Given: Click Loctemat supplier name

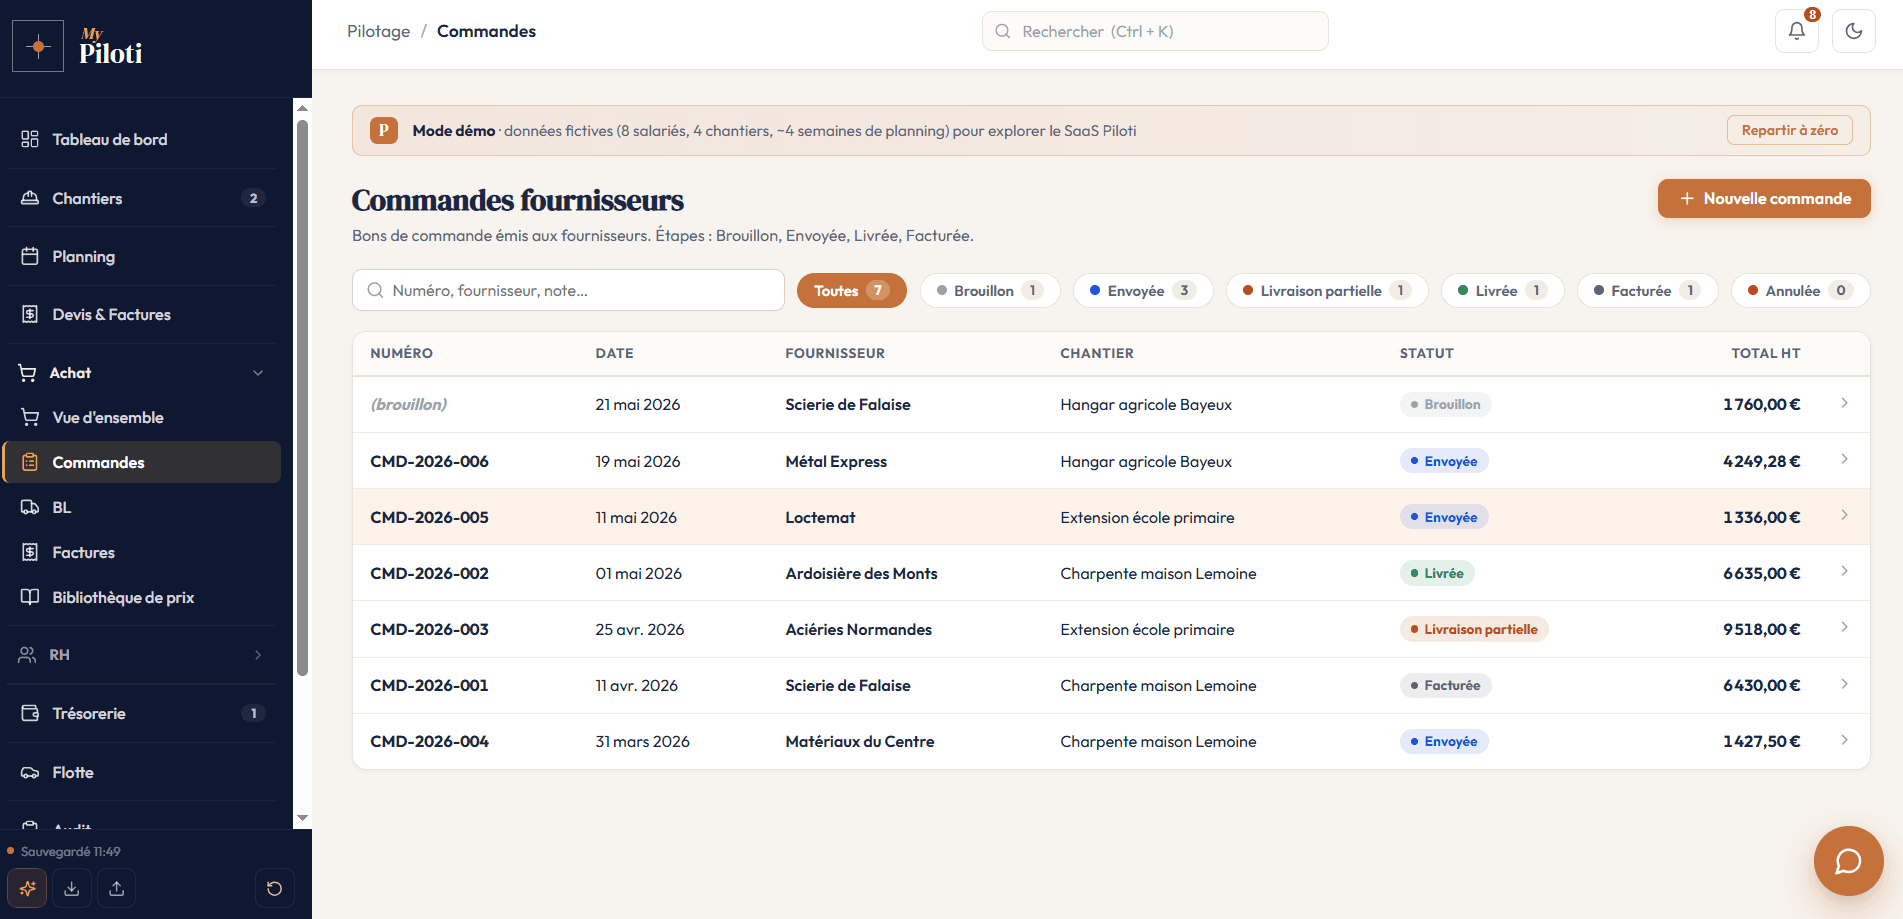Looking at the screenshot, I should pyautogui.click(x=820, y=517).
